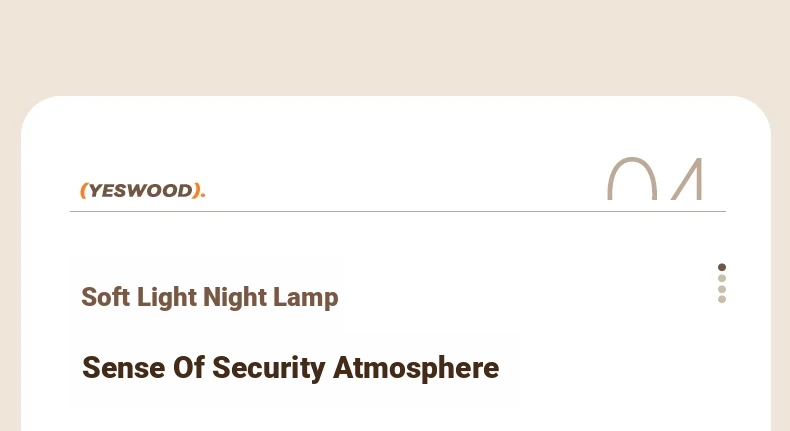The image size is (790, 431).
Task: Click the word Sense in the title
Action: [x=123, y=367]
